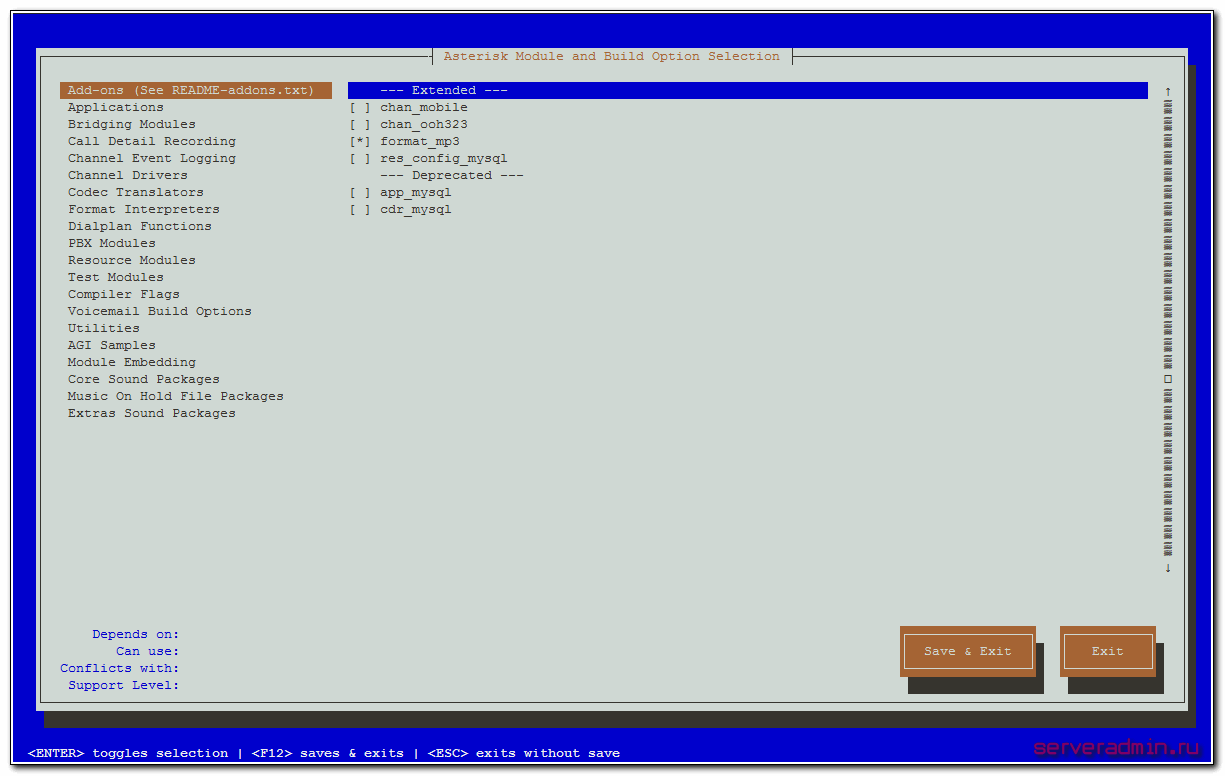Viewport: 1225px width, 776px height.
Task: Enable the chan_ooh323 module checkbox
Action: 360,125
